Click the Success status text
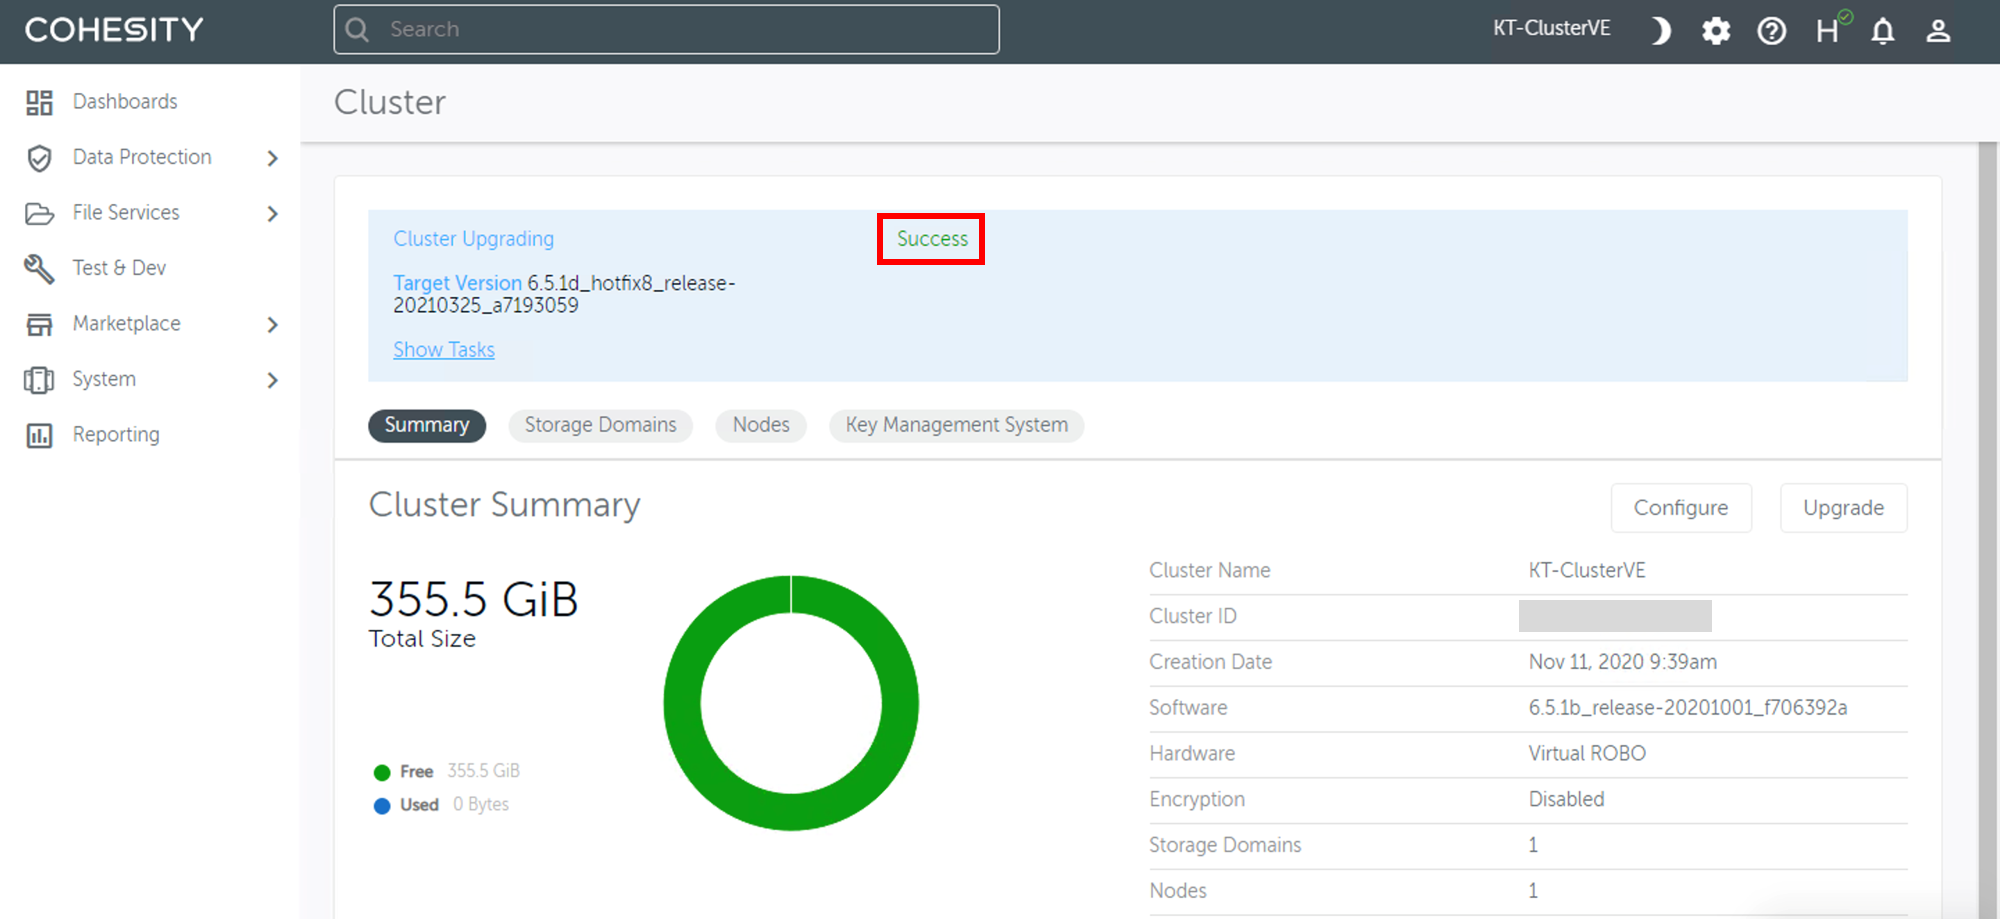 932,239
